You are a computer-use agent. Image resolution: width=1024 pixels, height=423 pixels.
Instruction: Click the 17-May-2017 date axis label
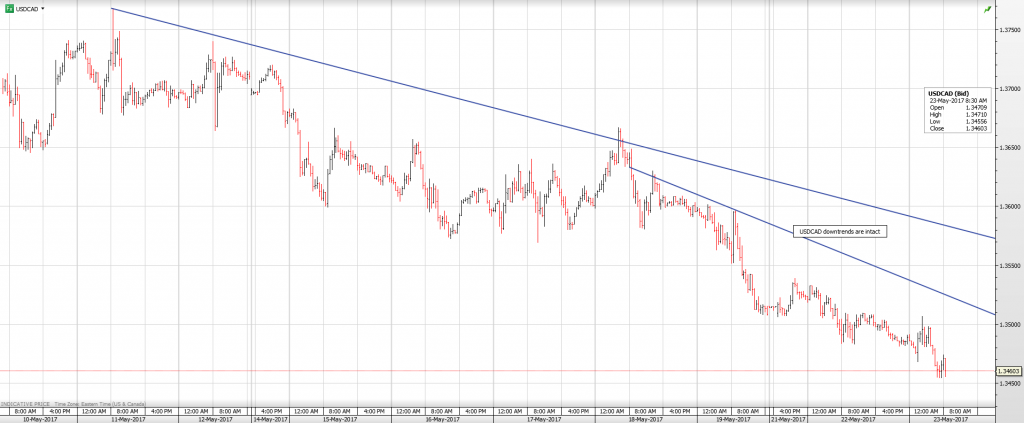pos(543,418)
